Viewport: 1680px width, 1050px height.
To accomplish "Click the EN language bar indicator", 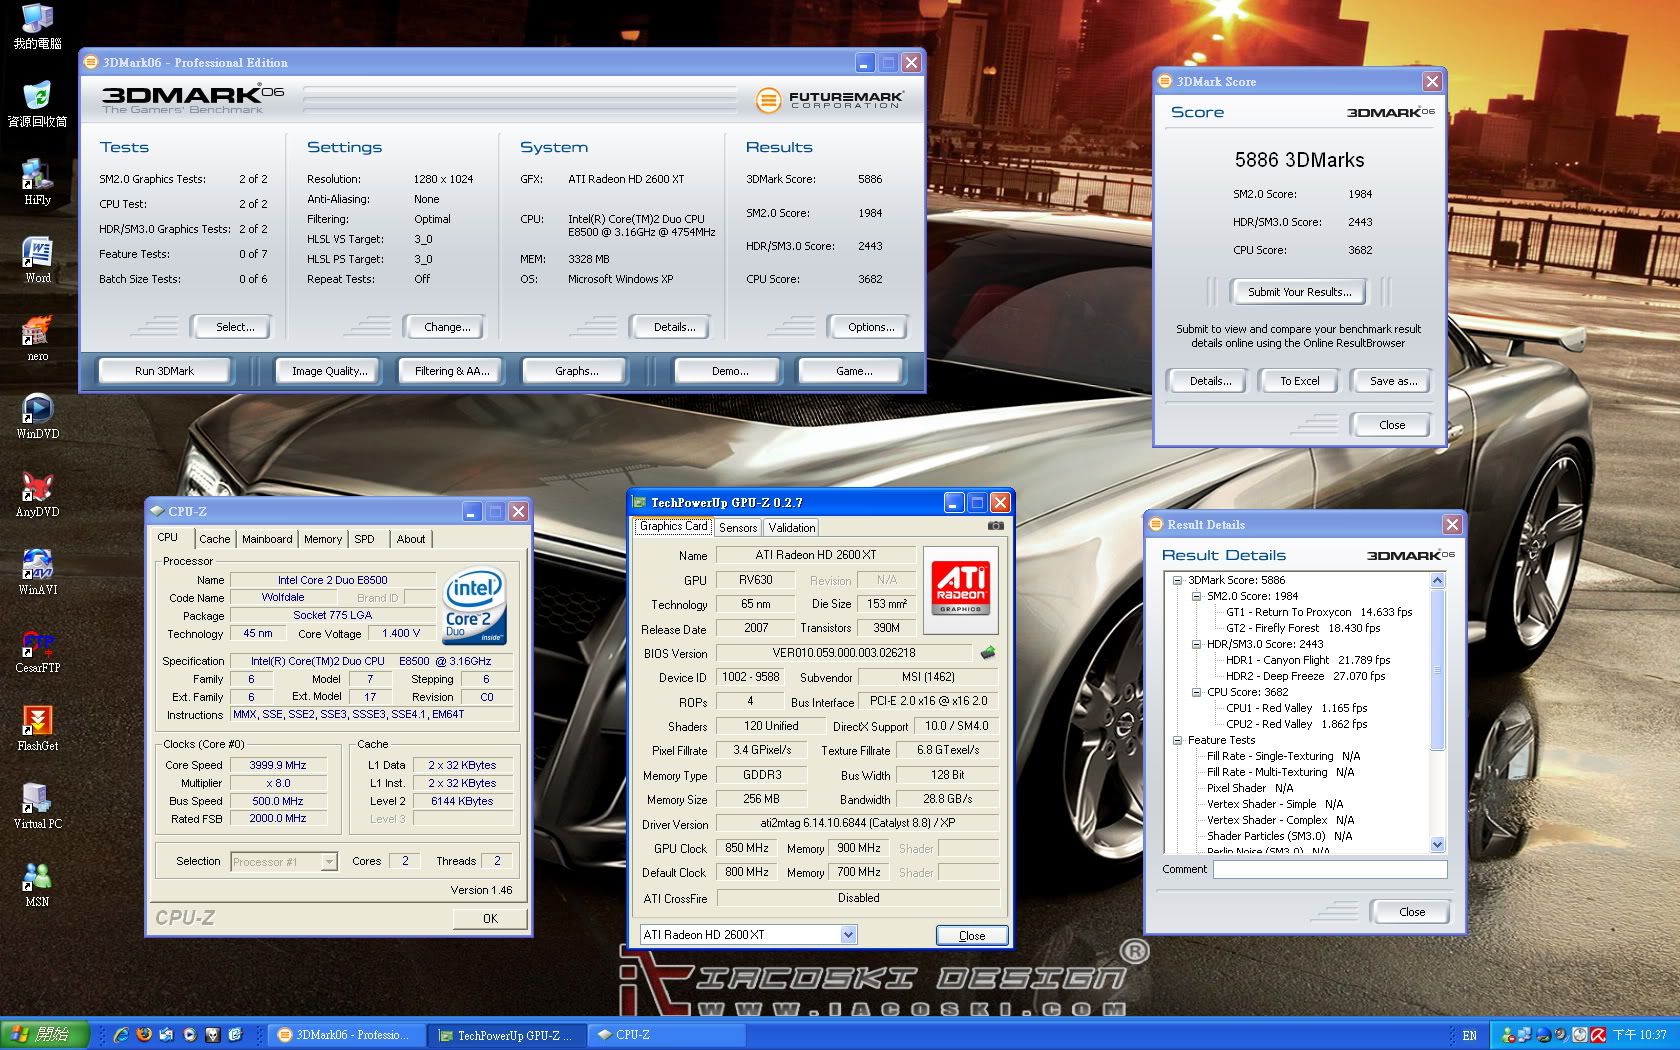I will coord(1469,1035).
